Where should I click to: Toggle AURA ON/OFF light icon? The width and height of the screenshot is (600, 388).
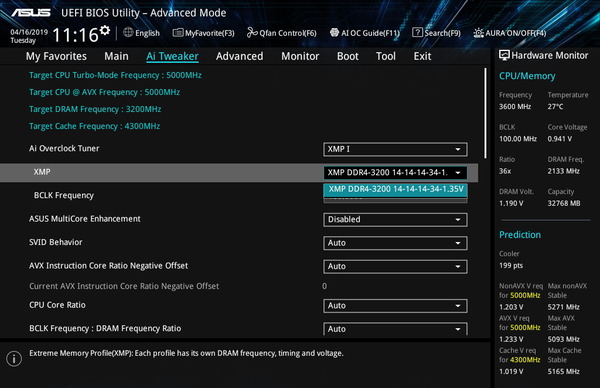coord(478,33)
